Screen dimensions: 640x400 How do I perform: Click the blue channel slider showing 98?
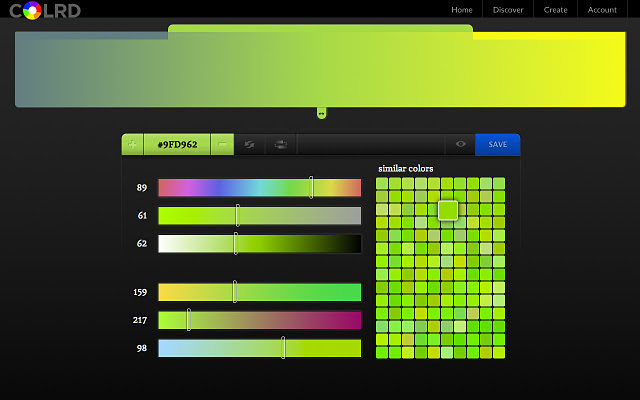(260, 348)
